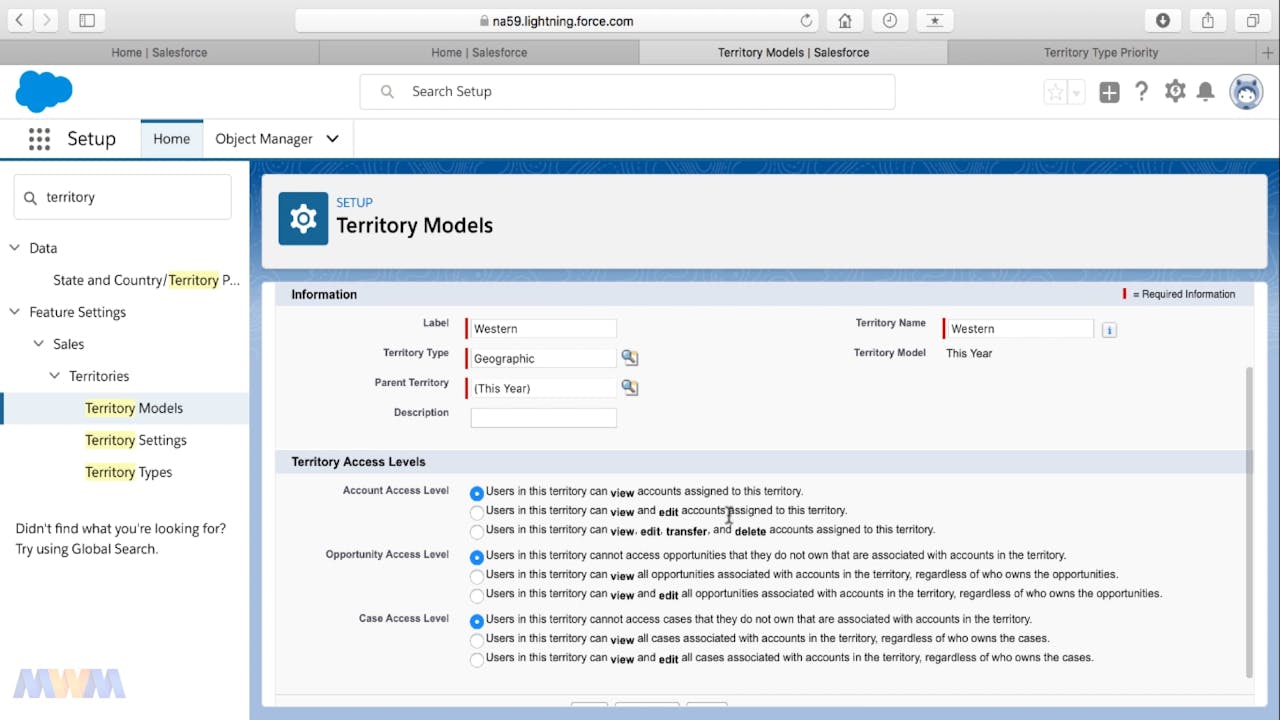Open Territory Types in sidebar
This screenshot has height=720, width=1280.
(x=128, y=472)
